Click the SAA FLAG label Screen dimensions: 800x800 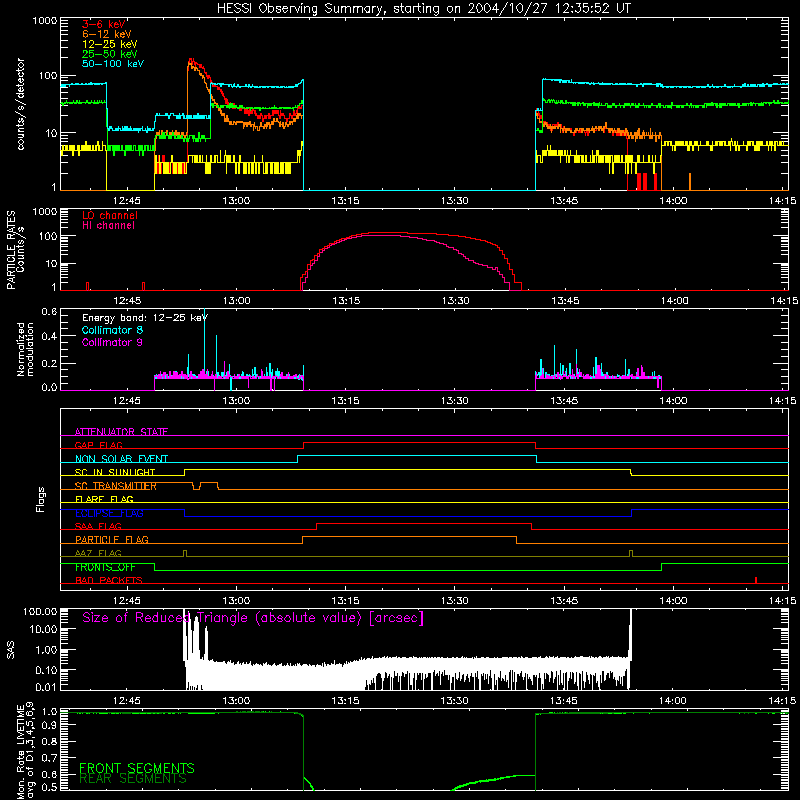(x=98, y=526)
